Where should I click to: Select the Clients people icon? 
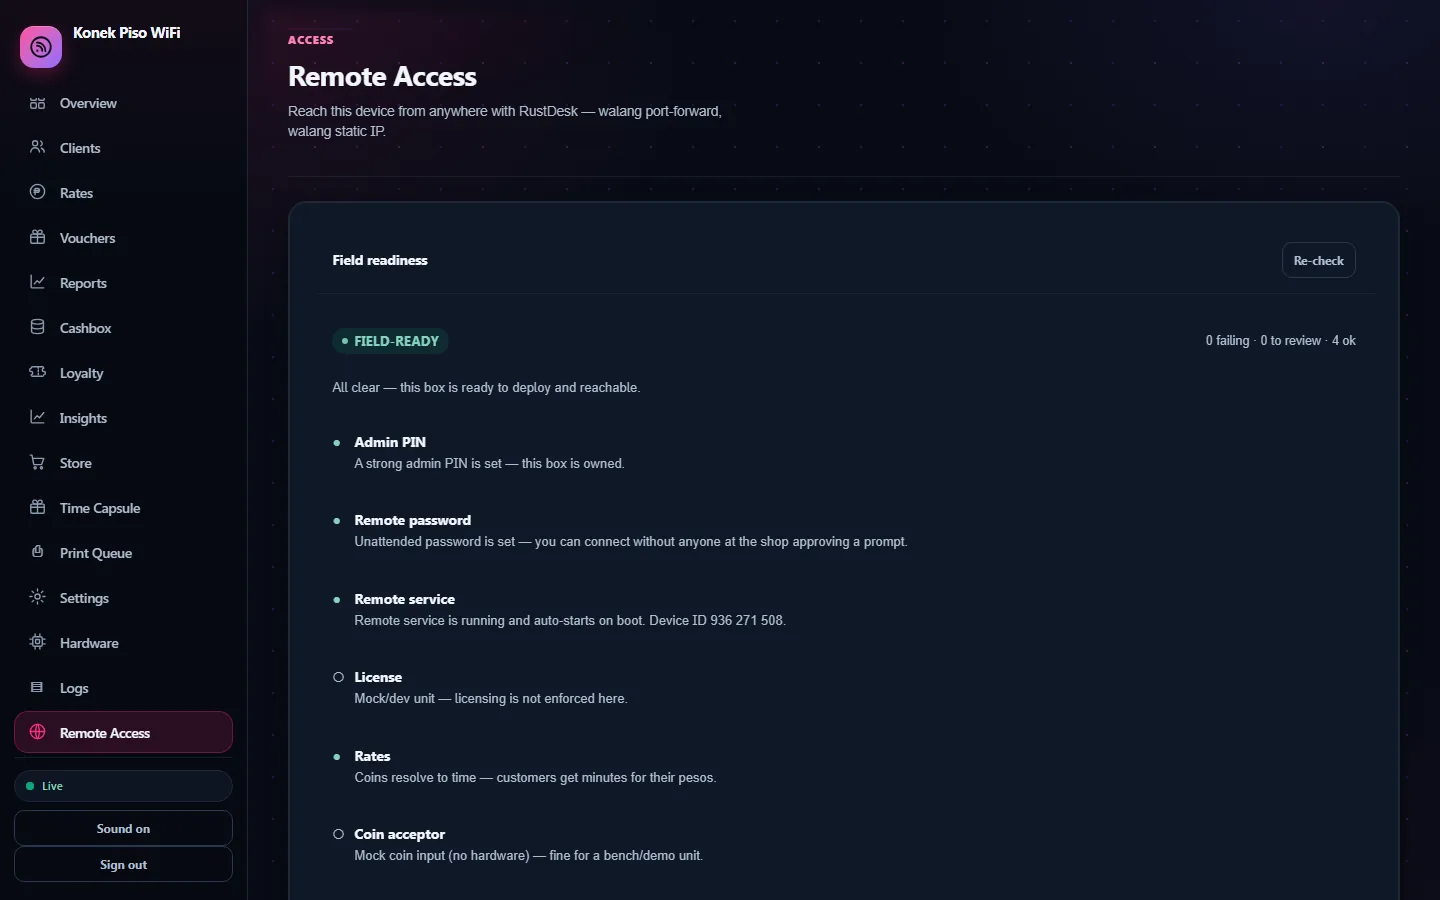click(x=38, y=147)
